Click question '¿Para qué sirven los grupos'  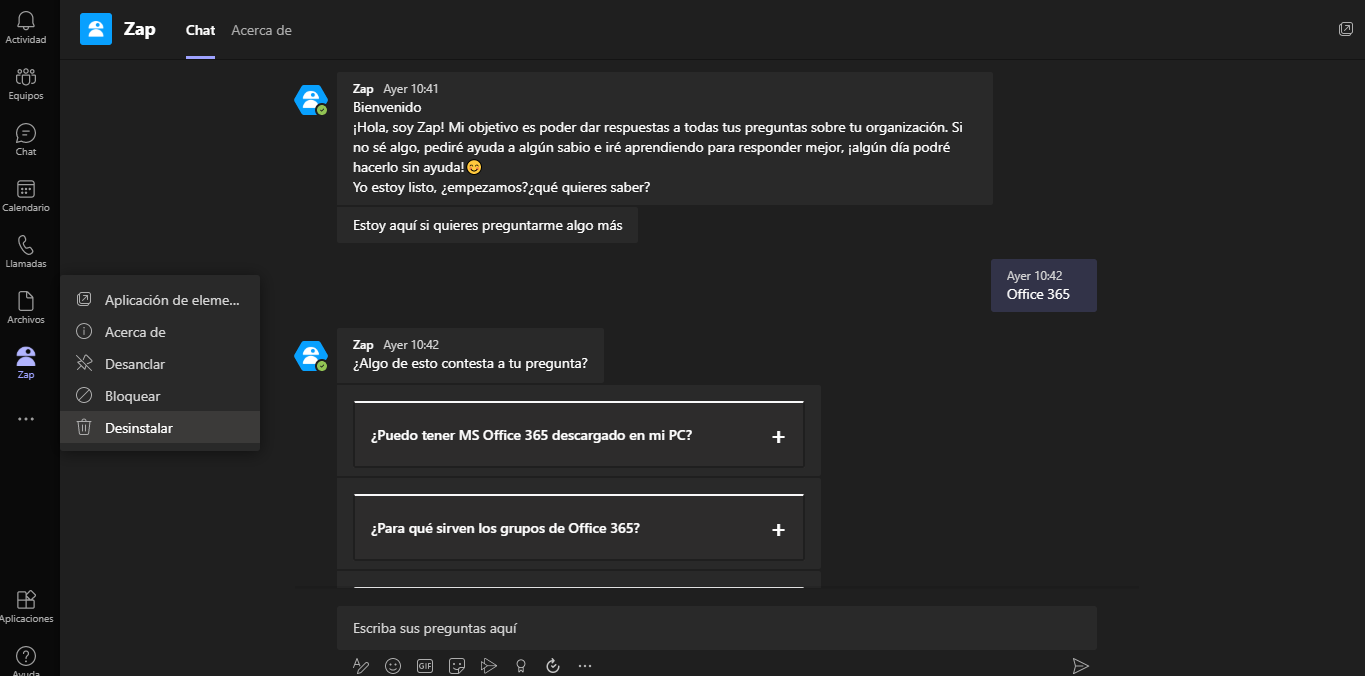coord(505,528)
